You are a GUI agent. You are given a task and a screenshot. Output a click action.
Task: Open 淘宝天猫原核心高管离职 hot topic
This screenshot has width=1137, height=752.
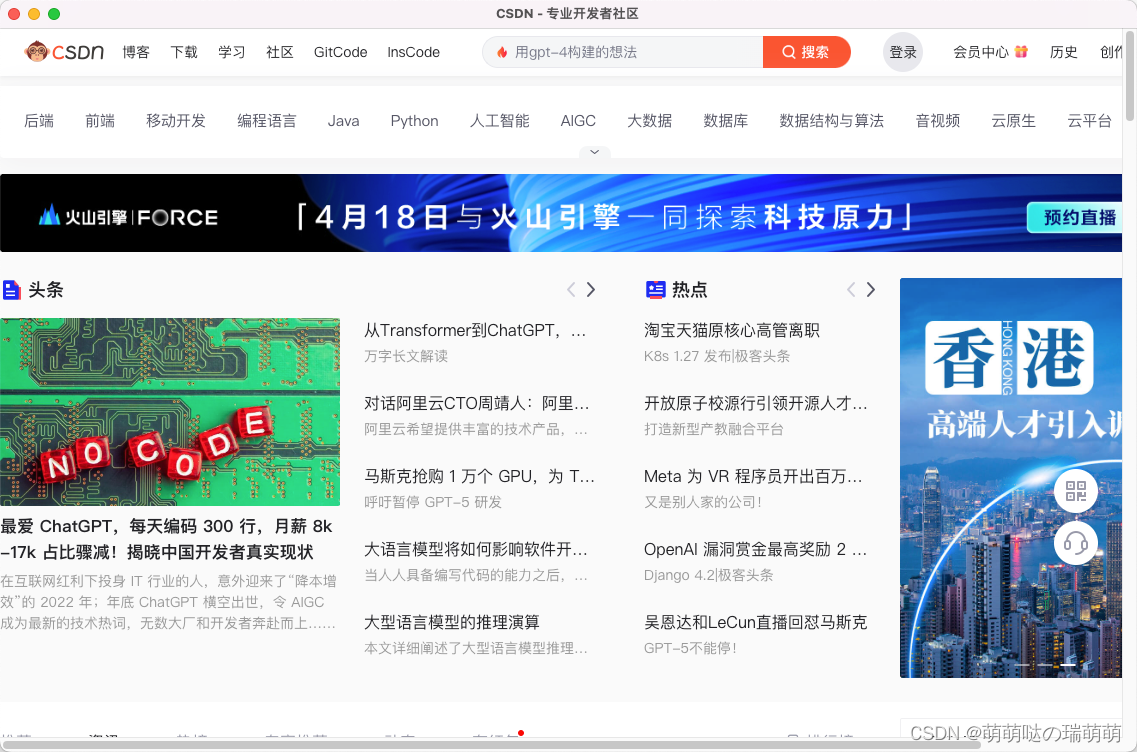(x=732, y=331)
